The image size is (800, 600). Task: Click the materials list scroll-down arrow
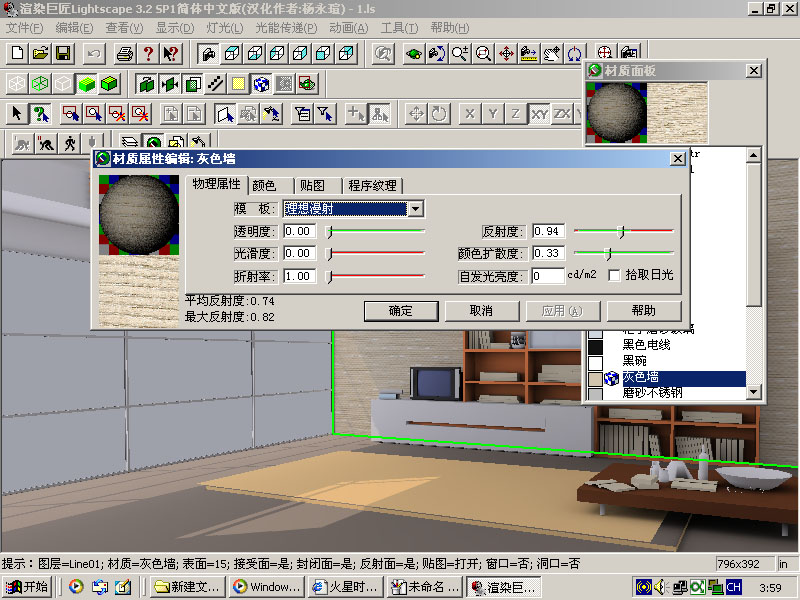(754, 392)
